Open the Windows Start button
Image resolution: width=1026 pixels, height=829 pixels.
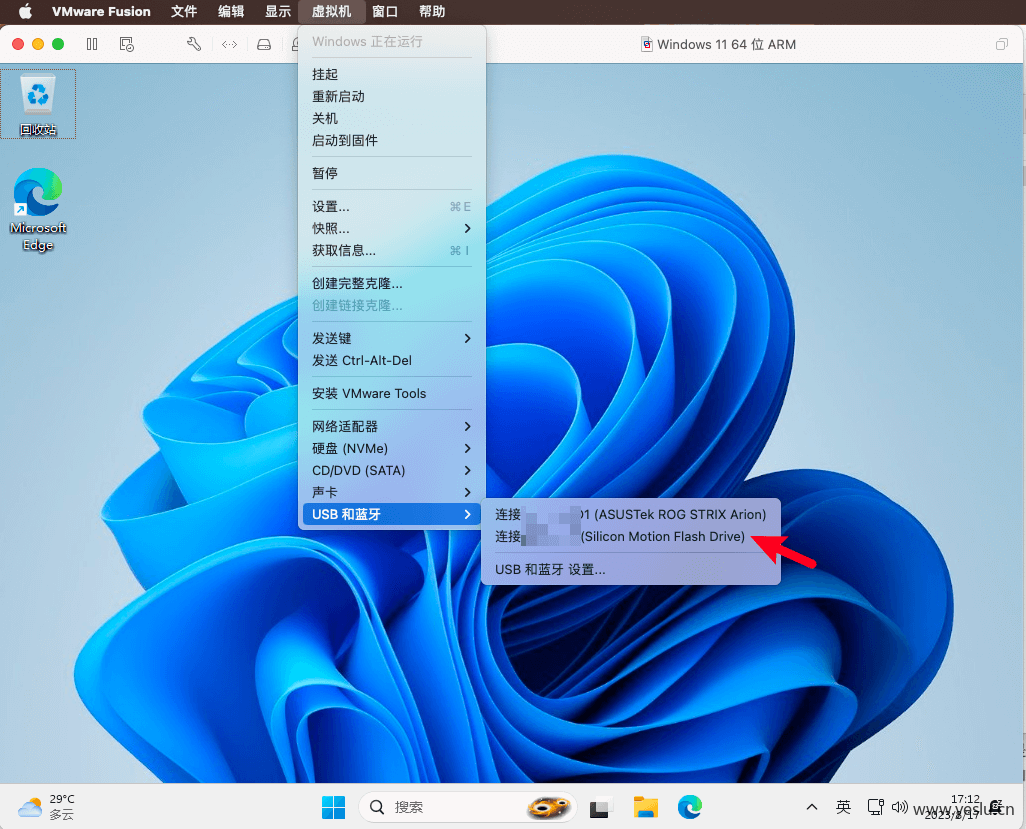click(x=333, y=807)
